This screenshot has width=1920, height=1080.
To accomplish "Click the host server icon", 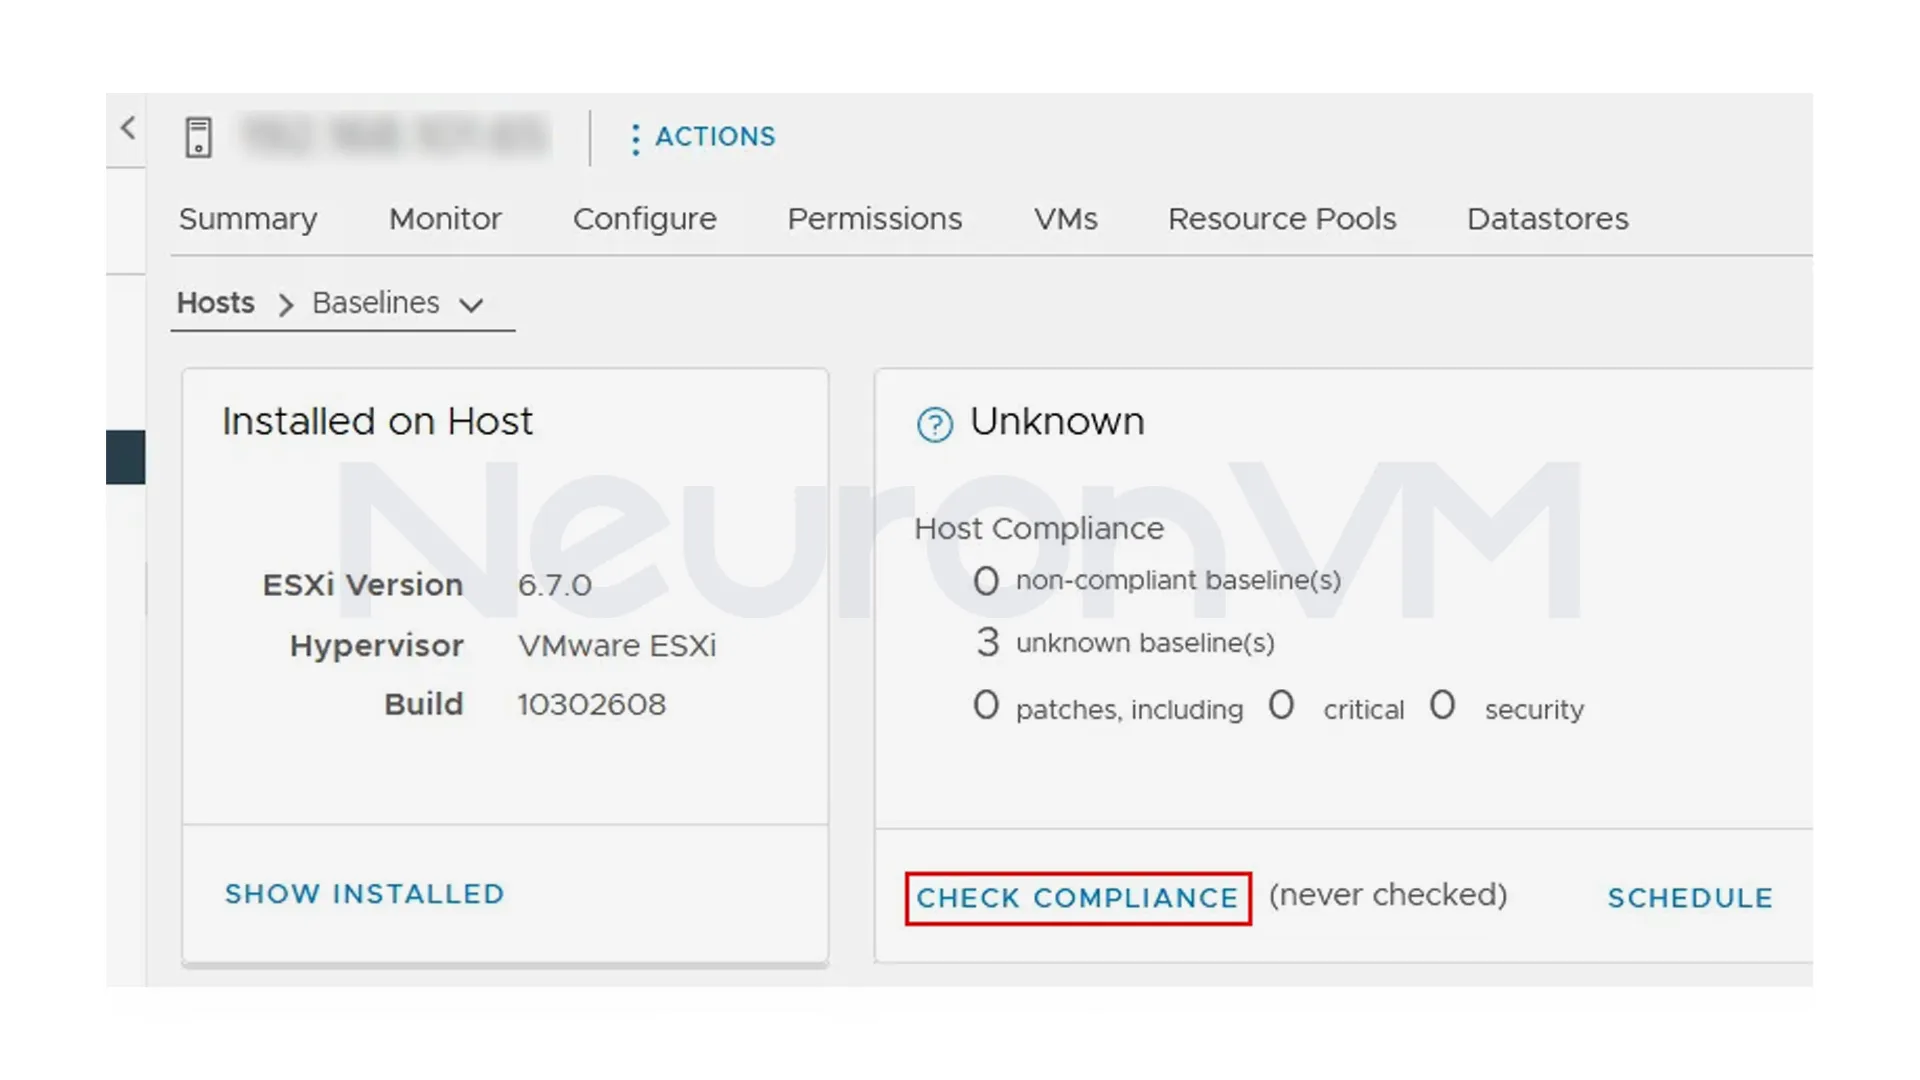I will 199,137.
